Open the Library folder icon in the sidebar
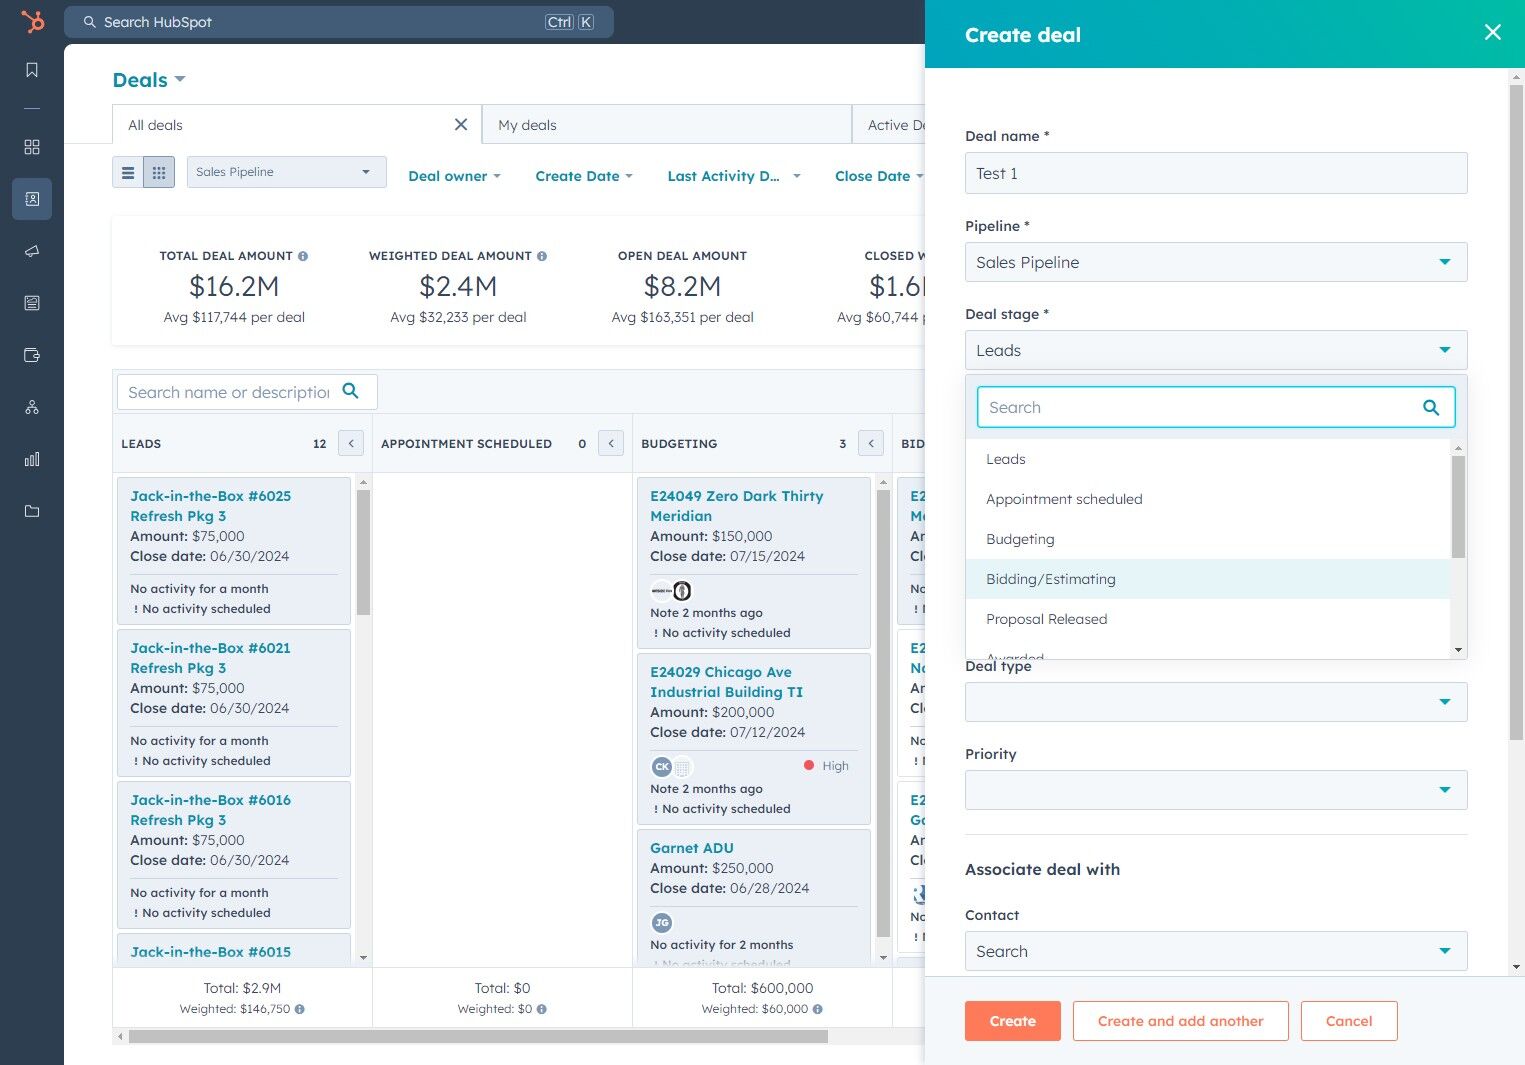Screen dimensions: 1525x1065 pos(32,511)
